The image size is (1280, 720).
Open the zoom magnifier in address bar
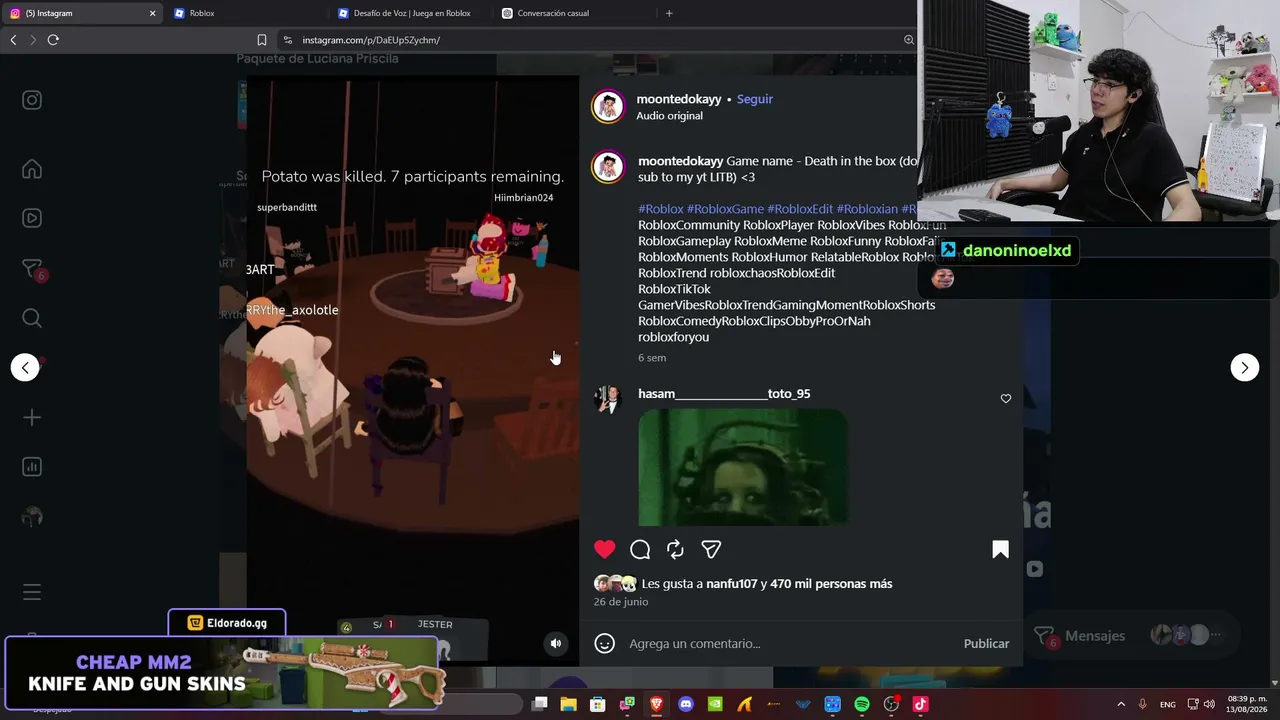point(909,40)
